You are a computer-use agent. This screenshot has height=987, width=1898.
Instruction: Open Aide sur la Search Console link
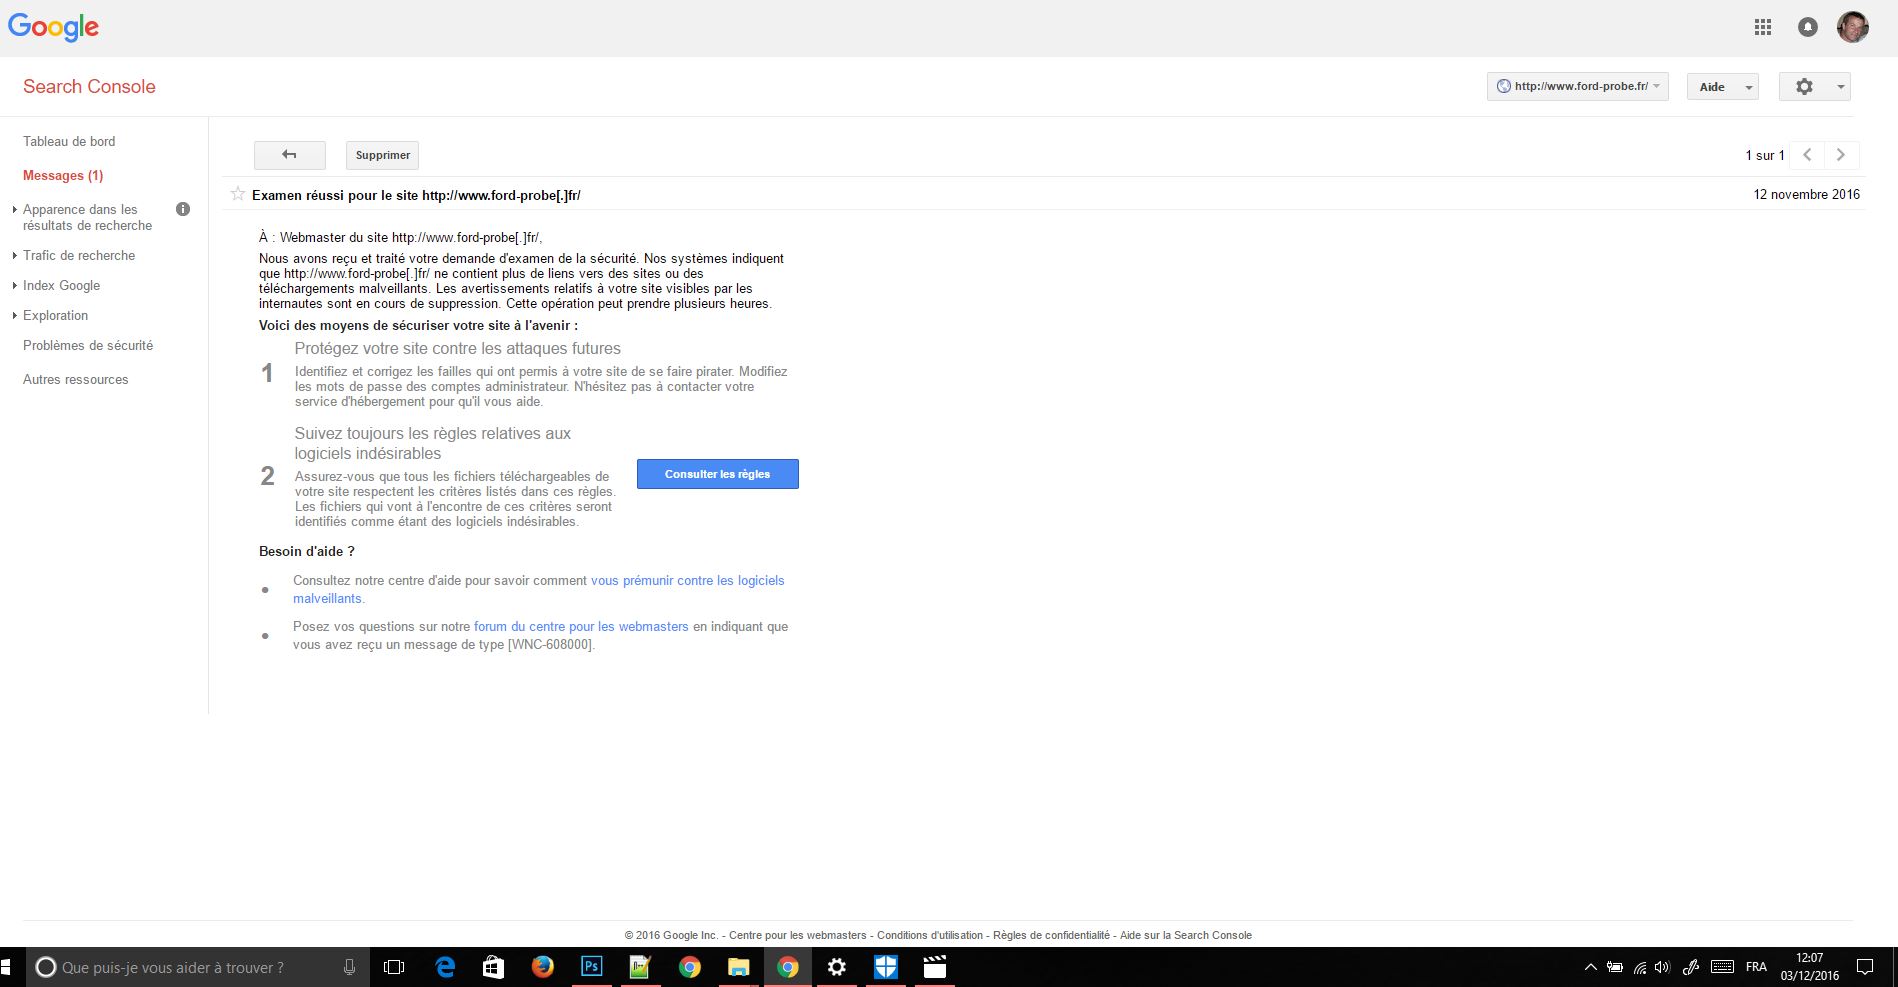(x=1186, y=935)
